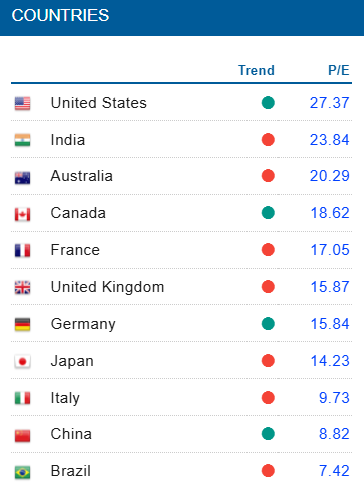Select the Germany country name
The height and width of the screenshot is (489, 364).
pyautogui.click(x=83, y=324)
